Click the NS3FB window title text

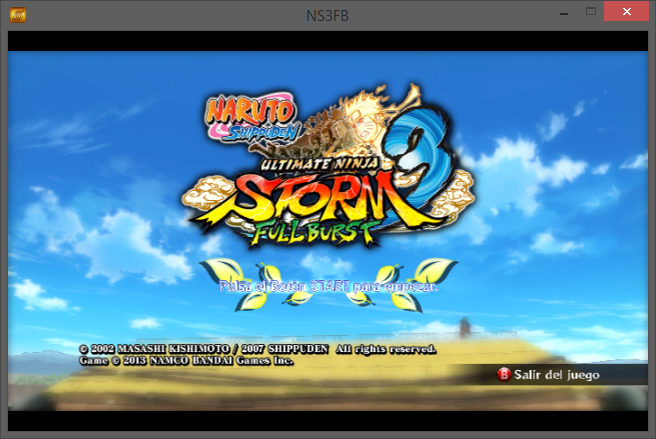[x=327, y=15]
